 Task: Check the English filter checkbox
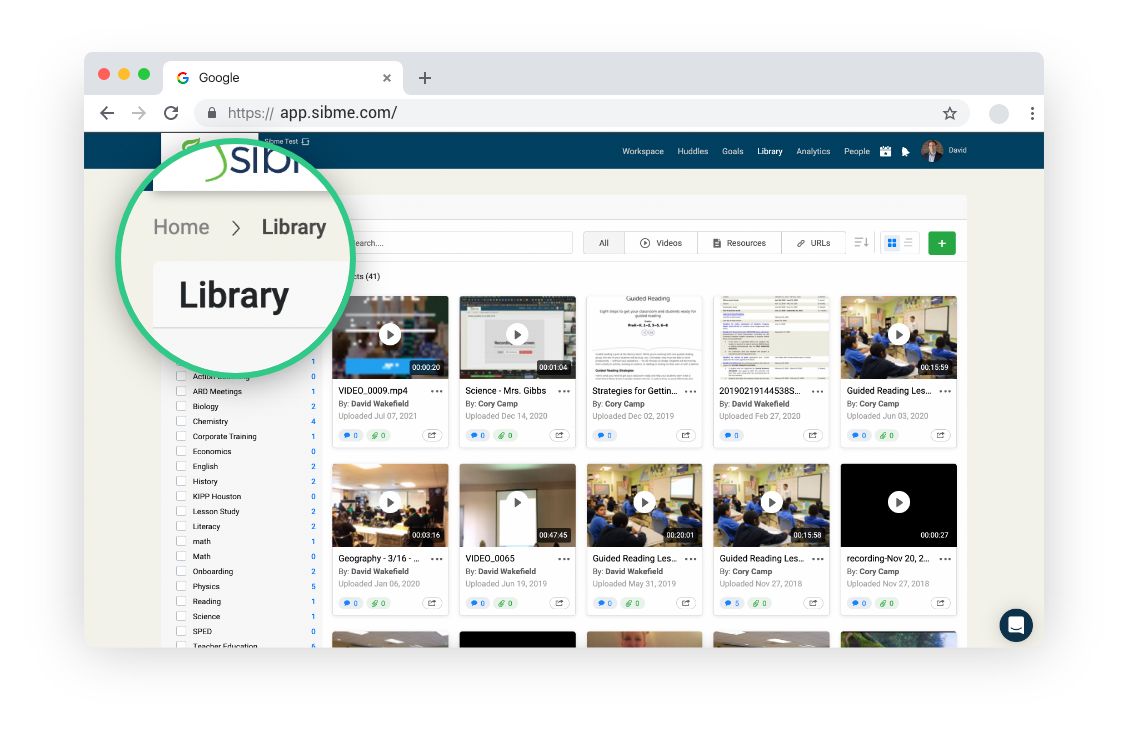181,466
